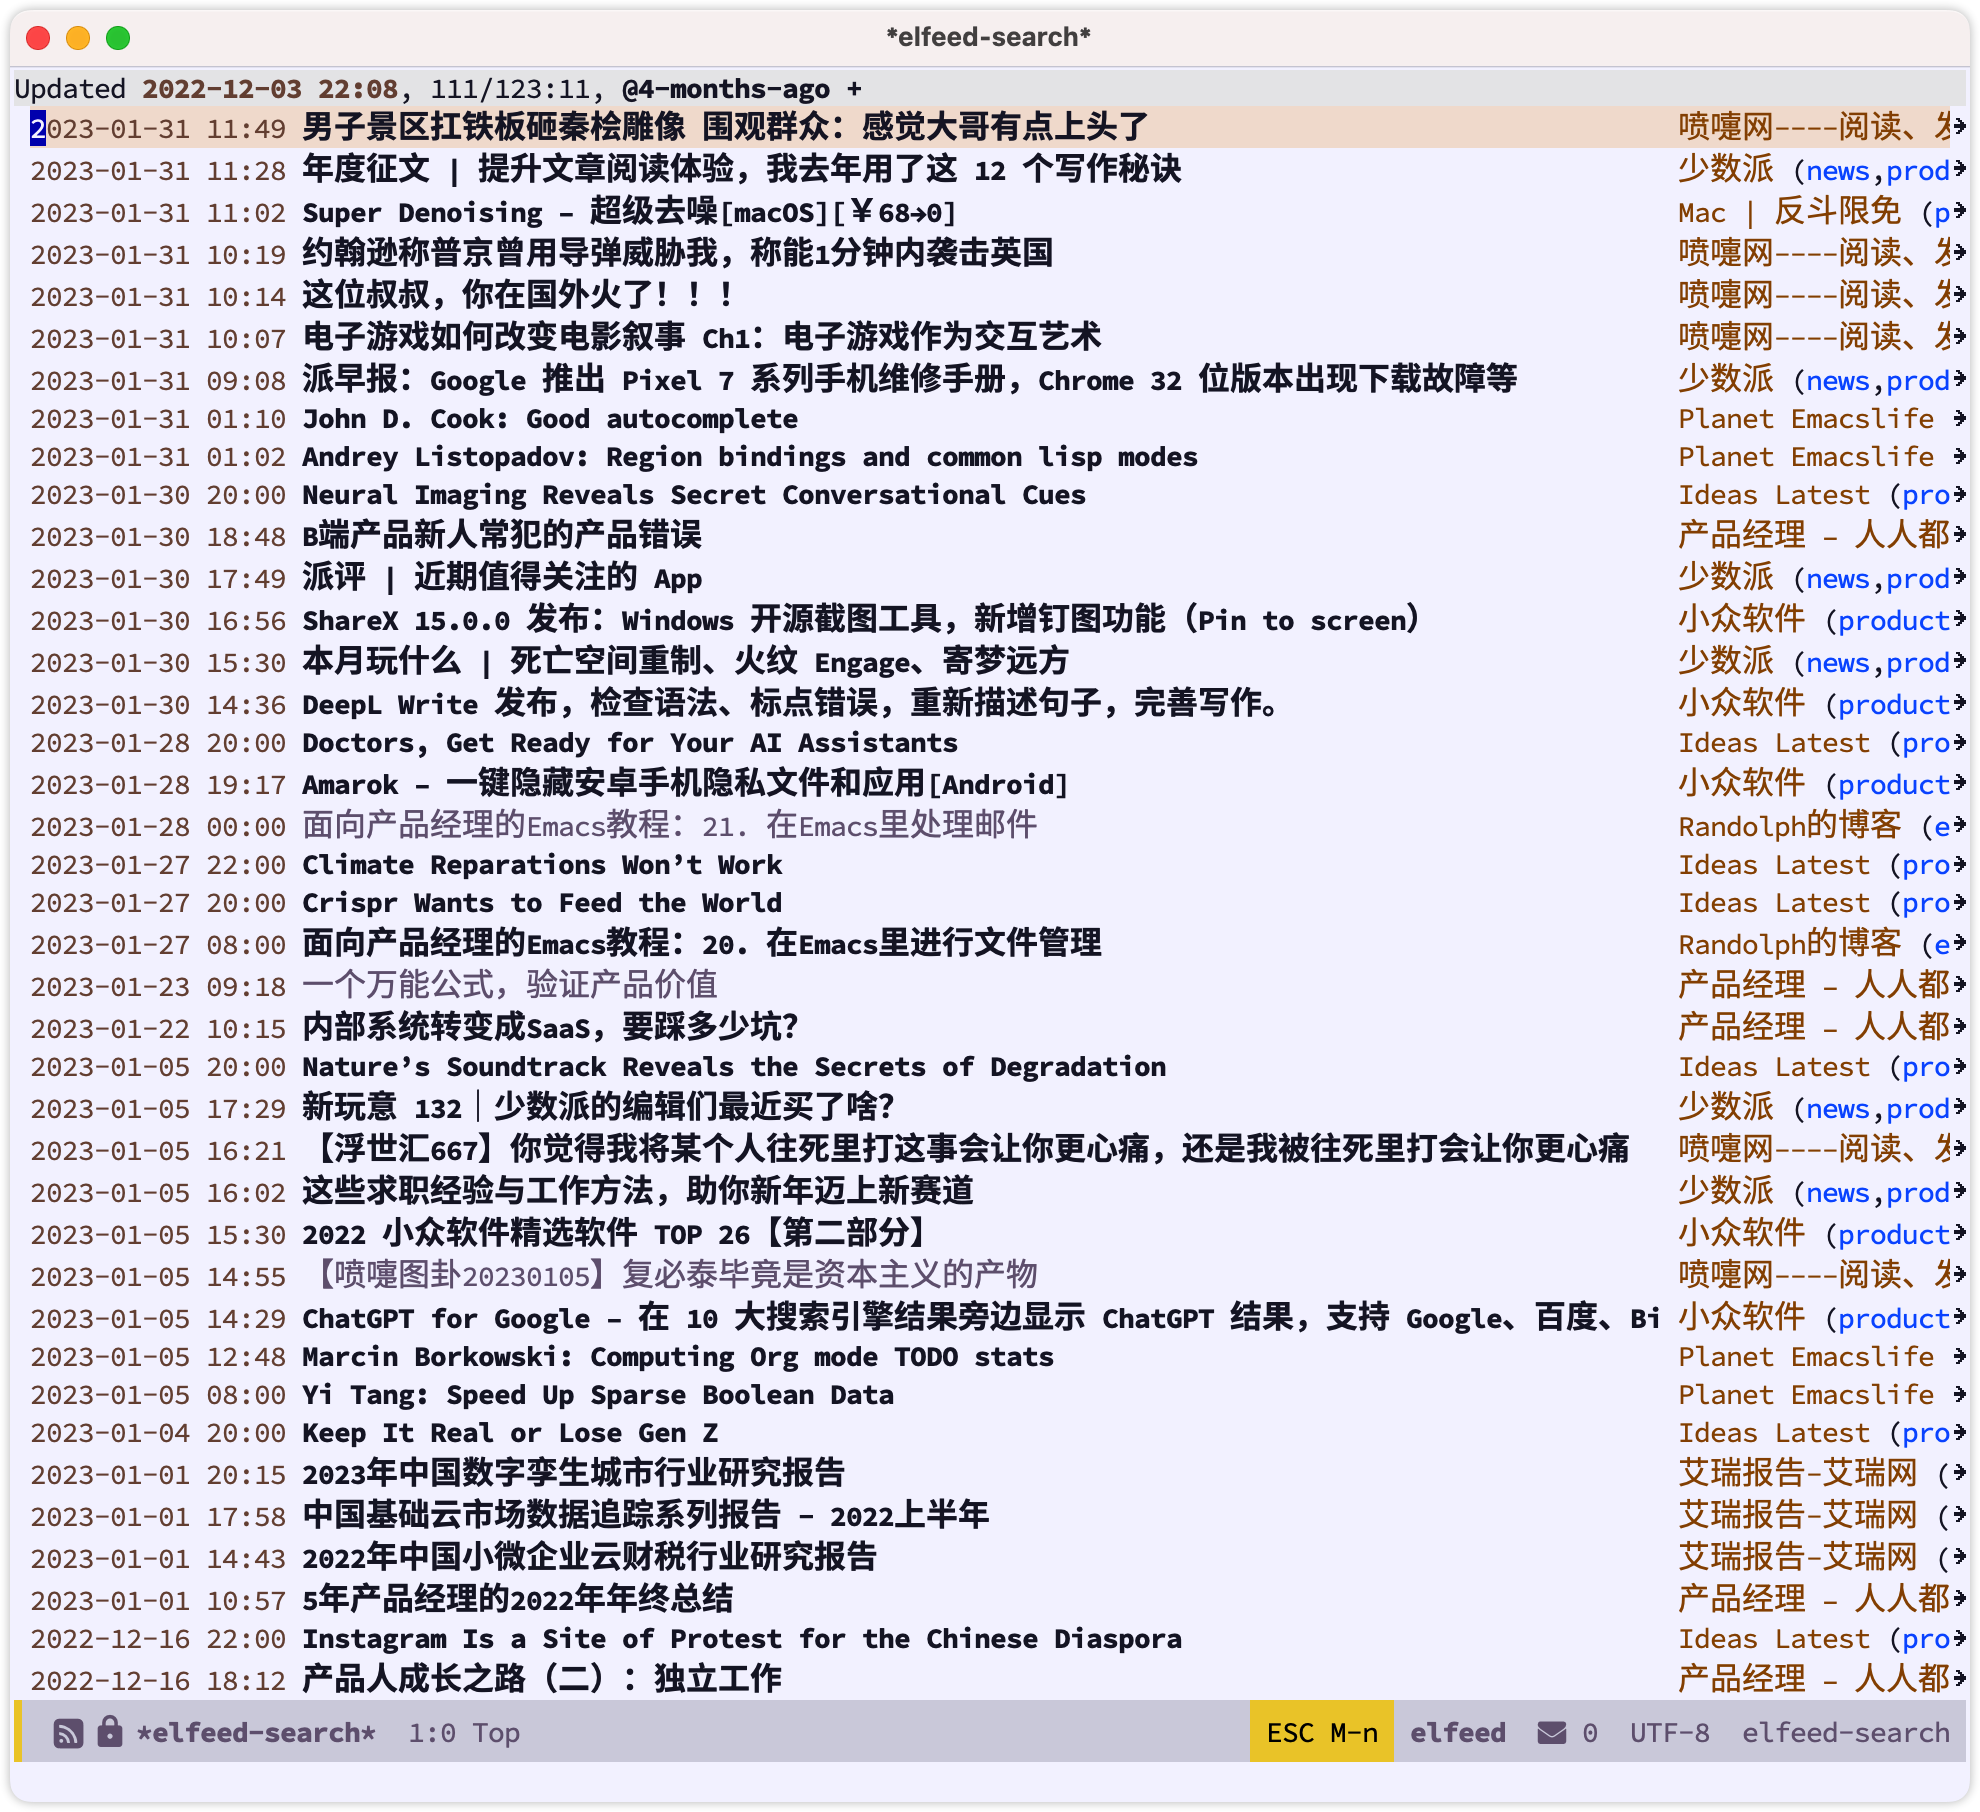Select 5年产品经理的2022年年终总结 entry
The image size is (1980, 1812).
(x=518, y=1600)
